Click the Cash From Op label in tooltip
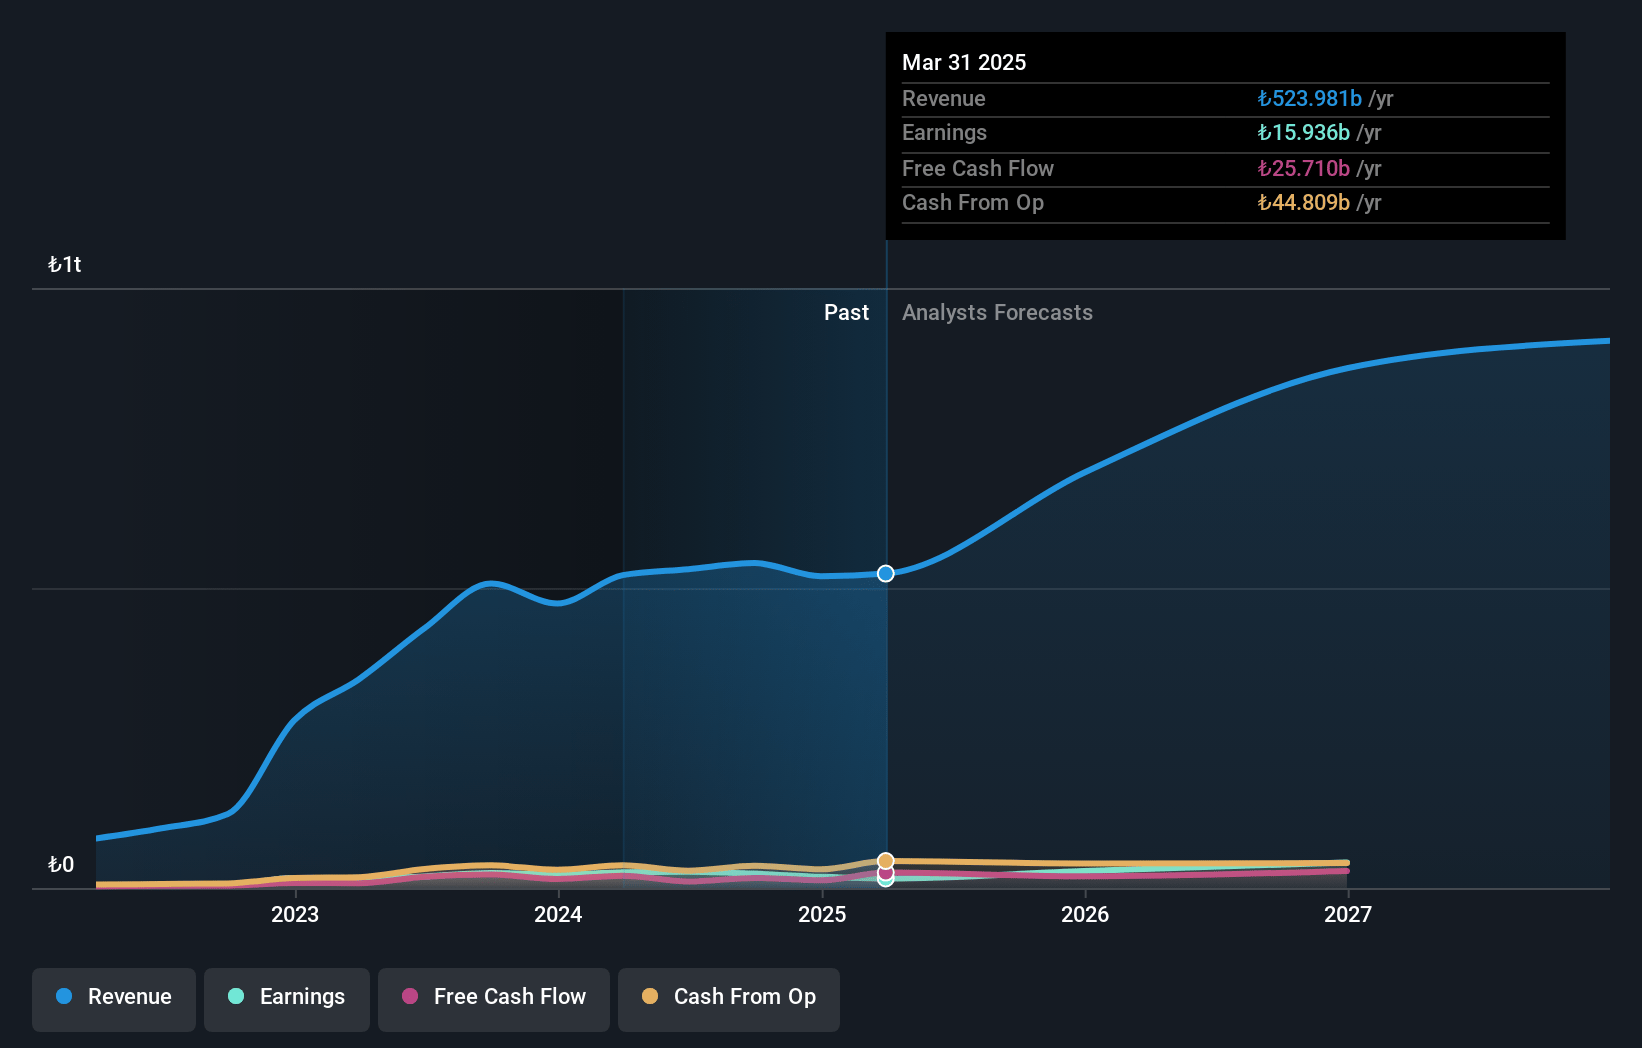Screen dimensions: 1642x1048 click(973, 202)
